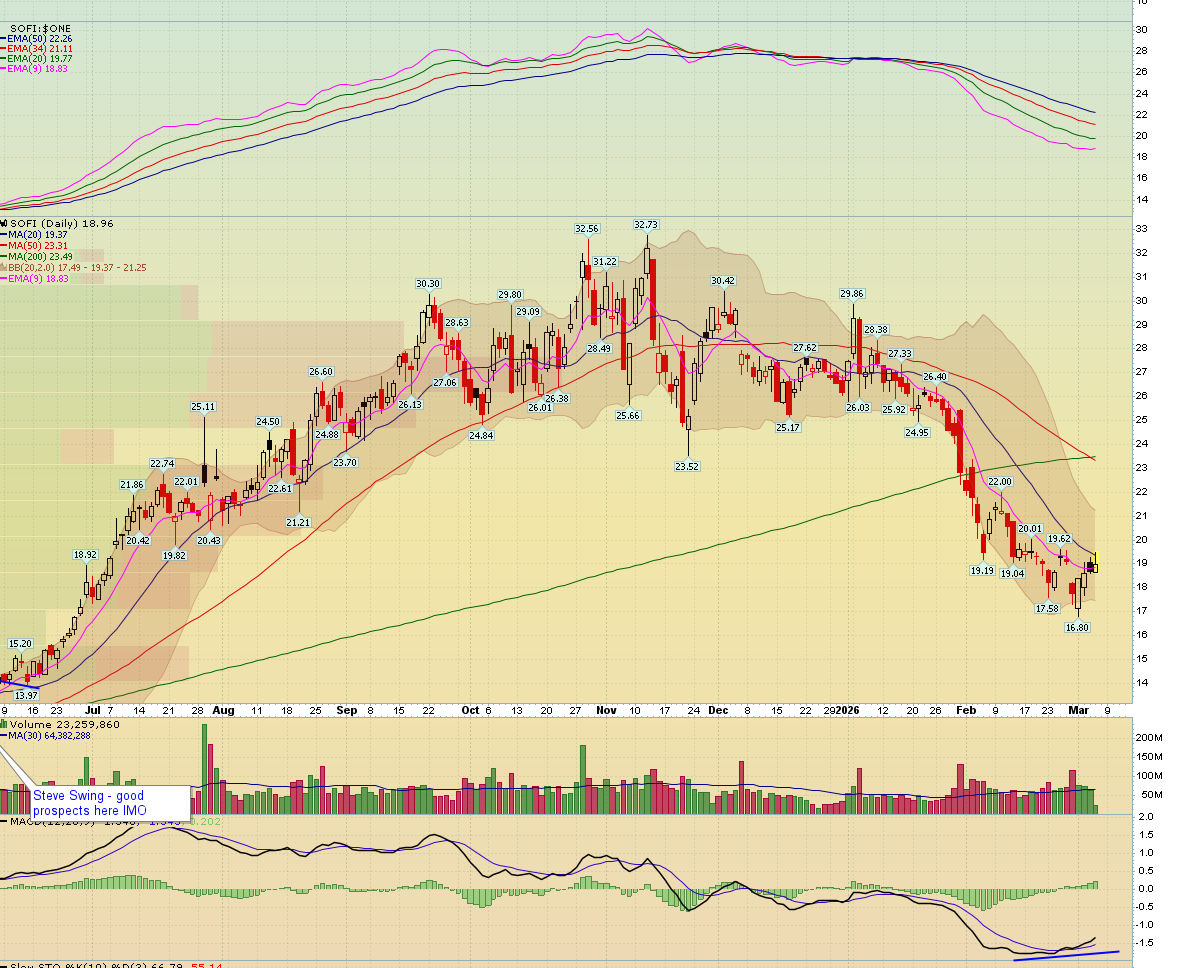Click the 23.52 November low label
The width and height of the screenshot is (1187, 968).
point(687,466)
